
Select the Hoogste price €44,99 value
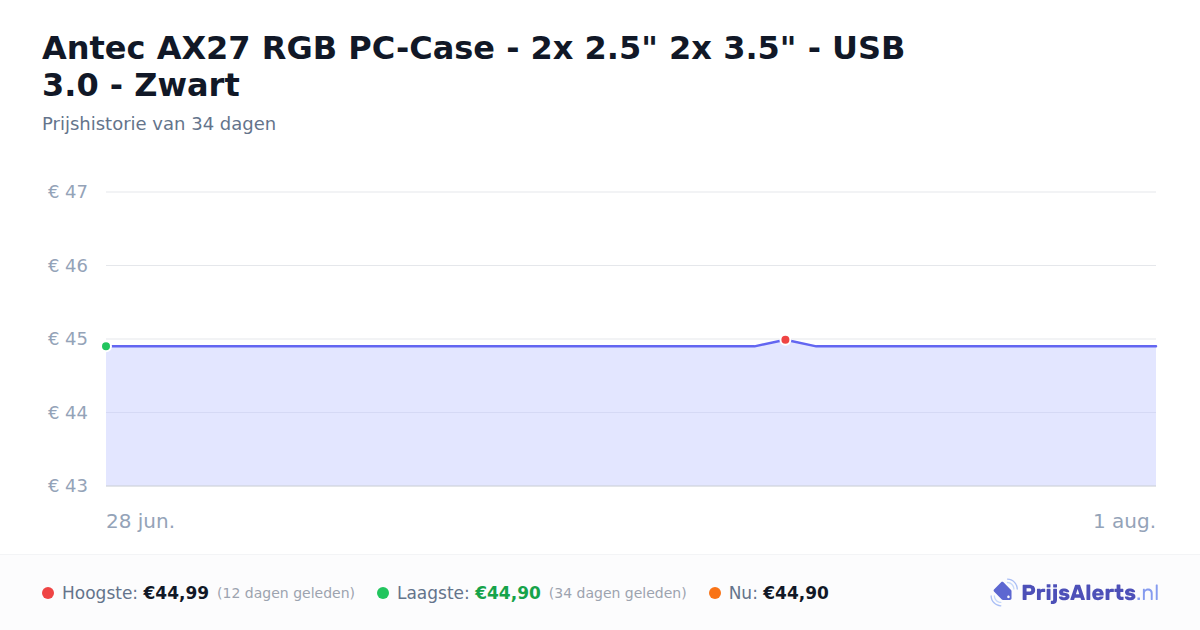(x=176, y=593)
